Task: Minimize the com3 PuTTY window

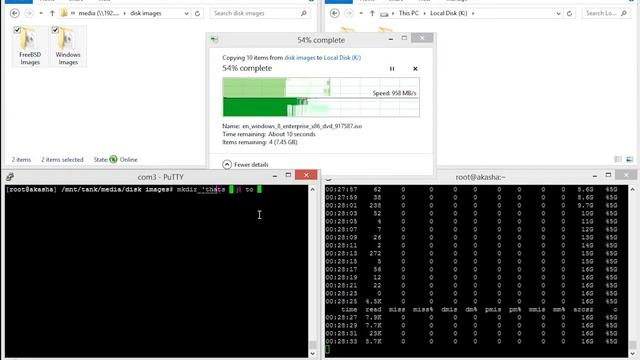Action: [275, 176]
